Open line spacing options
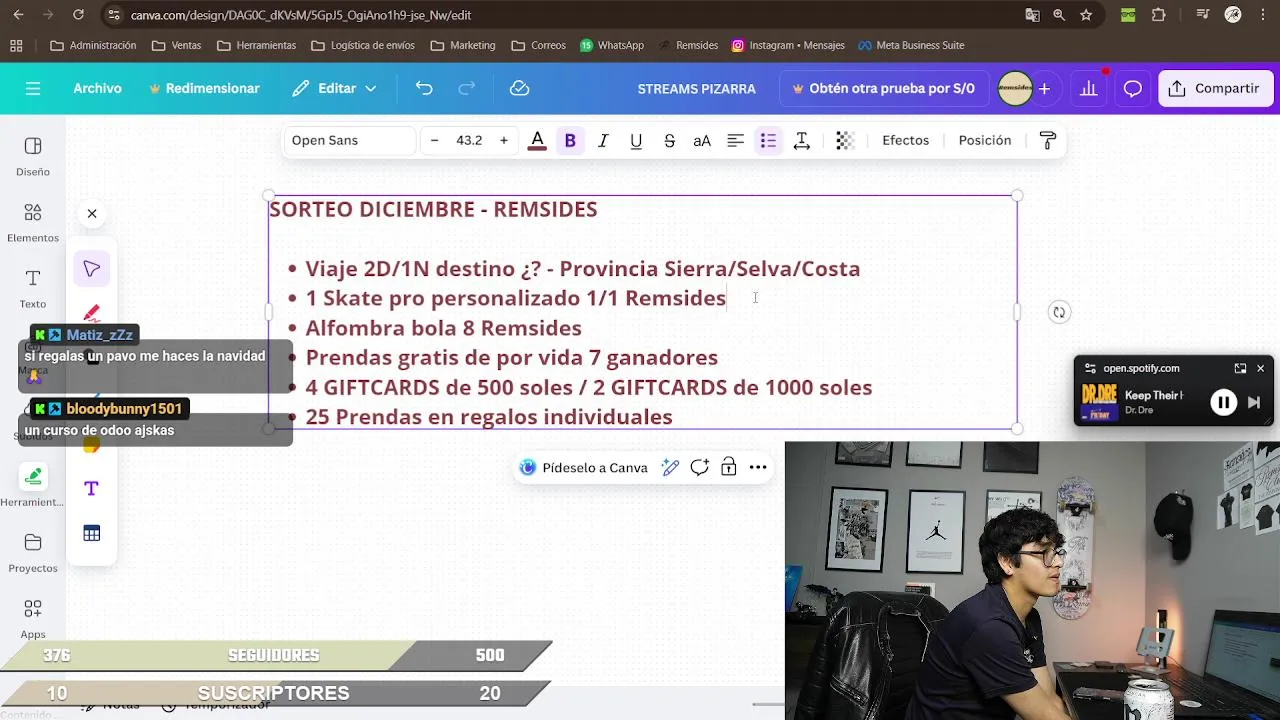This screenshot has height=720, width=1280. 801,140
